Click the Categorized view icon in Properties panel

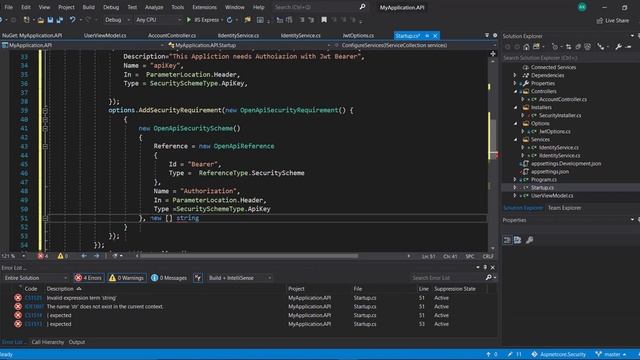coord(507,240)
